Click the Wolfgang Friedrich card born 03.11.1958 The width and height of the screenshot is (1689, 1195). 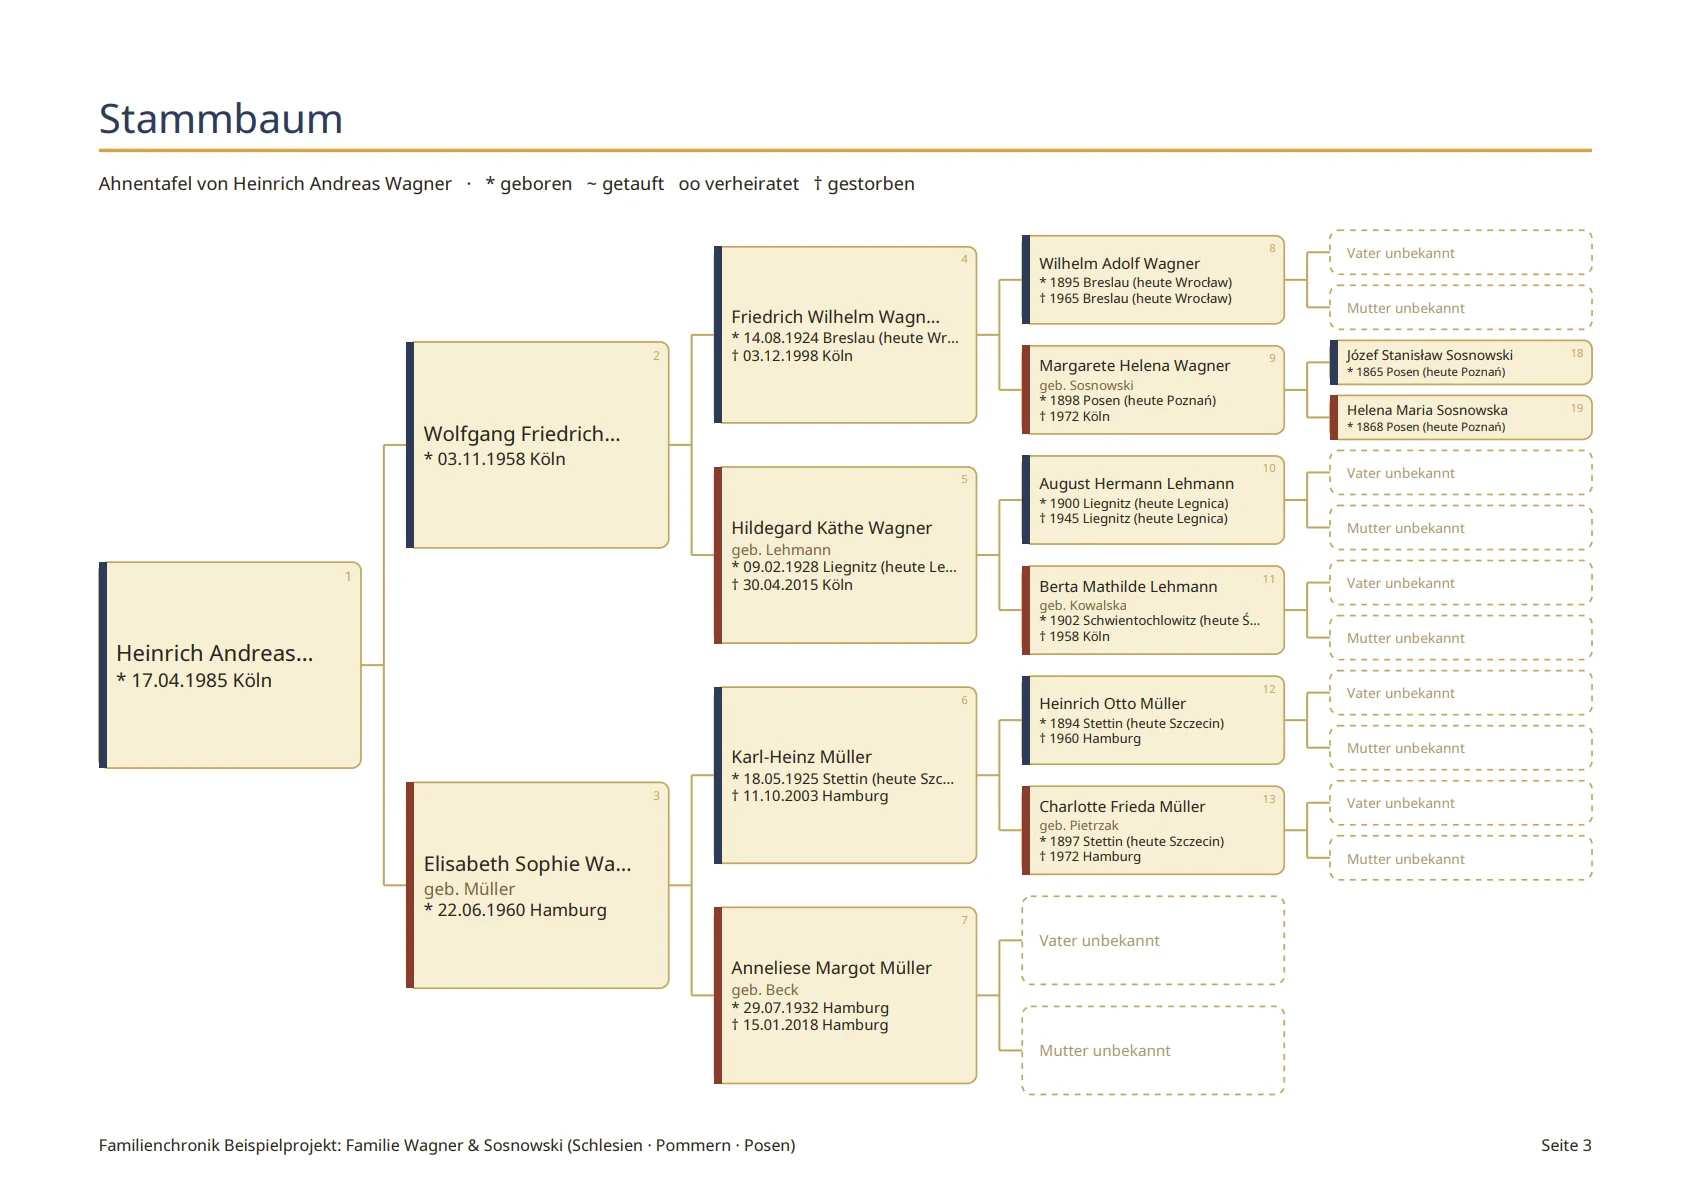[x=537, y=445]
